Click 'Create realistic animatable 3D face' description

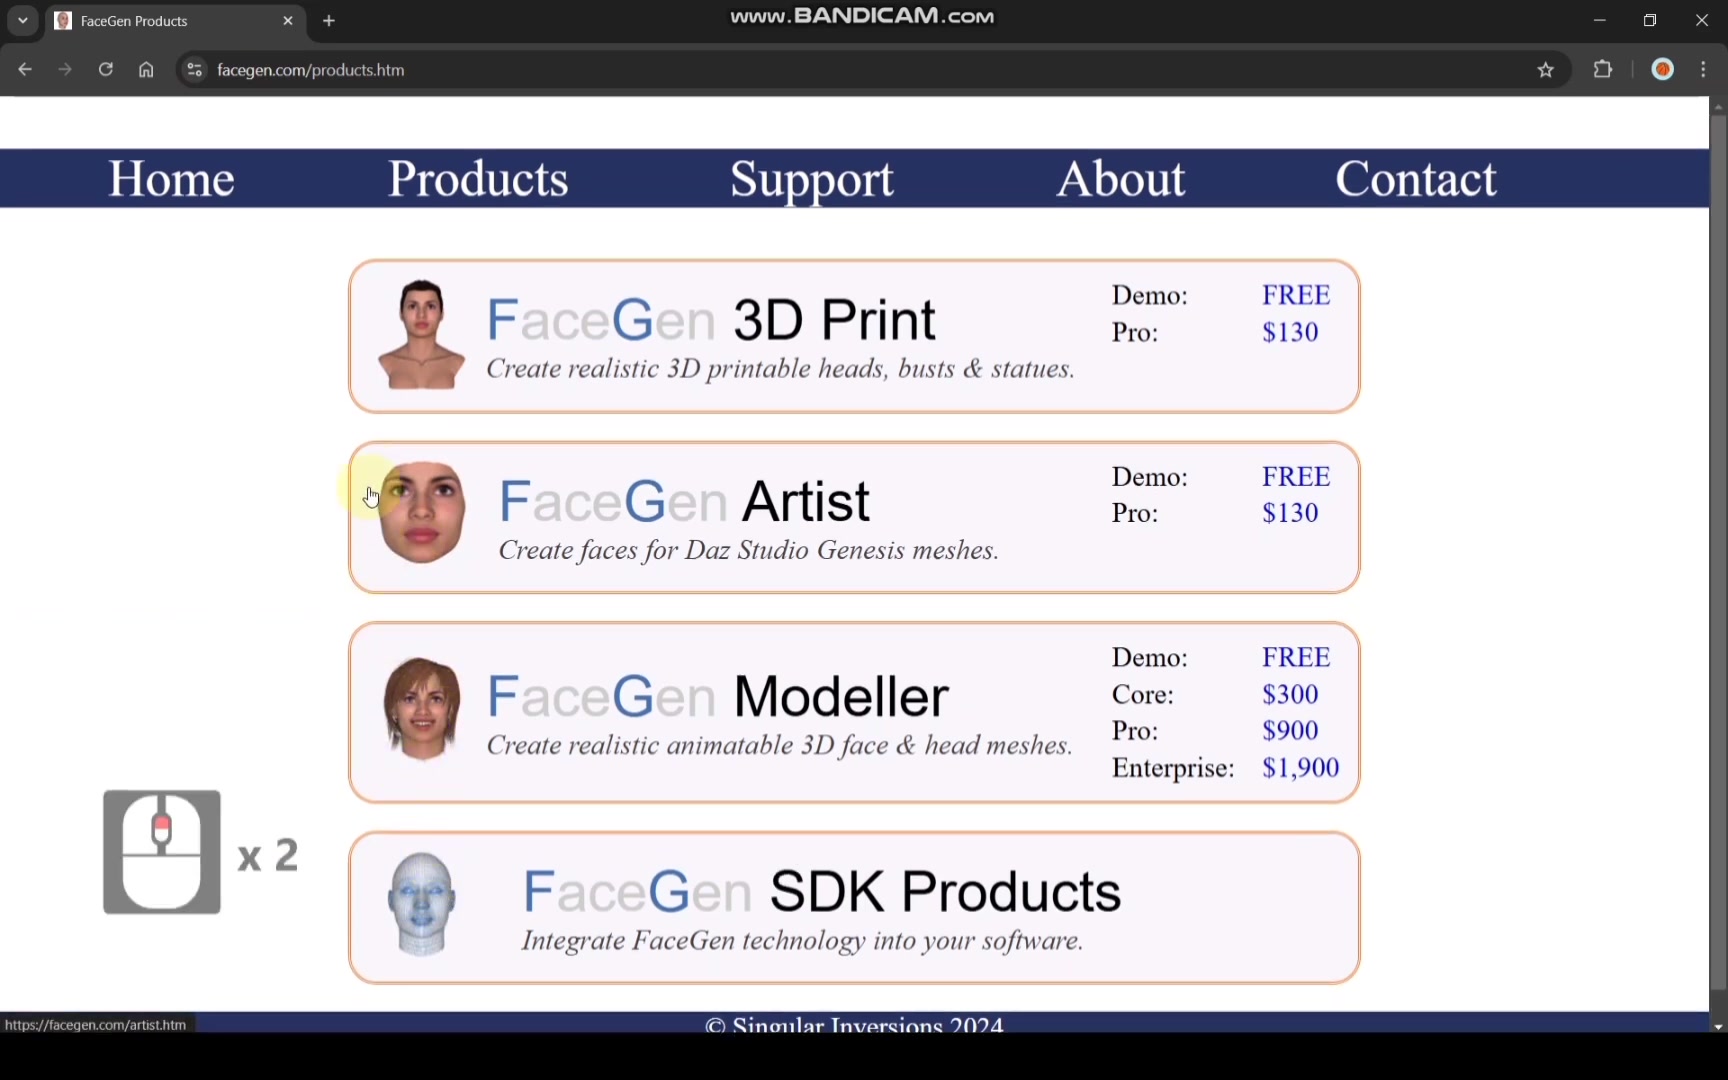[779, 745]
